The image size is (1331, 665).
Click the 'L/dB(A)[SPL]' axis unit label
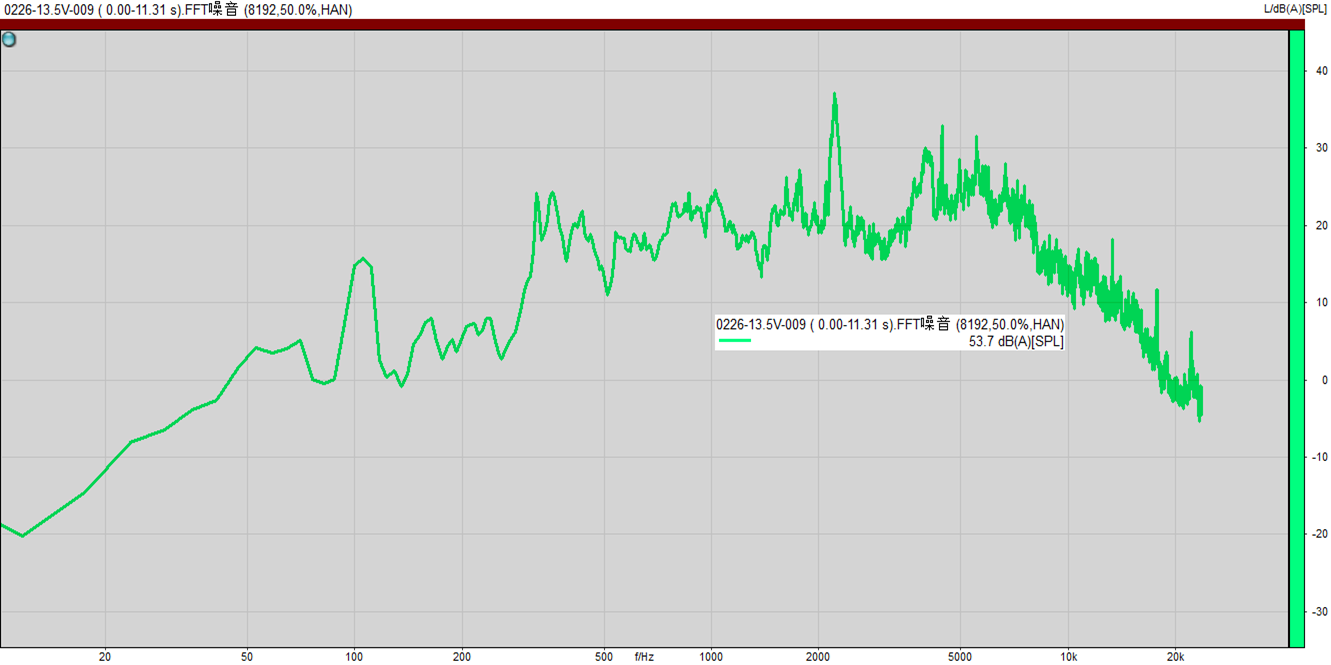(x=1295, y=9)
